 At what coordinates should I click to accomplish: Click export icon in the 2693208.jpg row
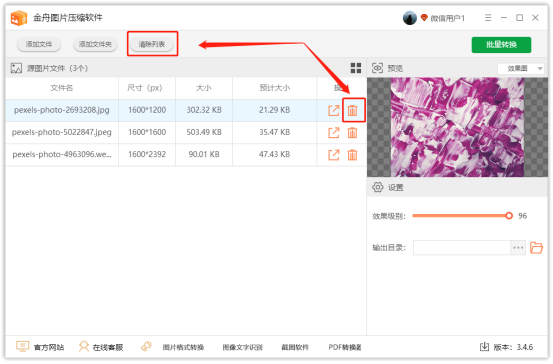click(334, 110)
